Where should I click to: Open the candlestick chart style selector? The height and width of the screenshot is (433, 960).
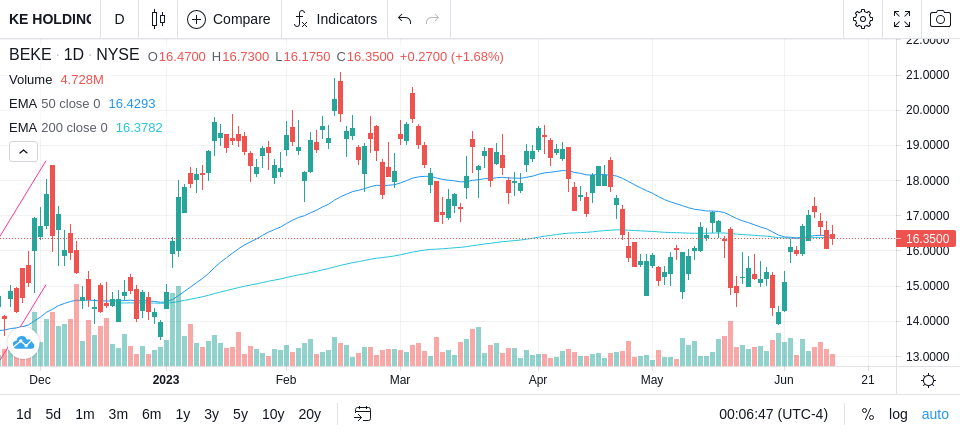coord(158,19)
